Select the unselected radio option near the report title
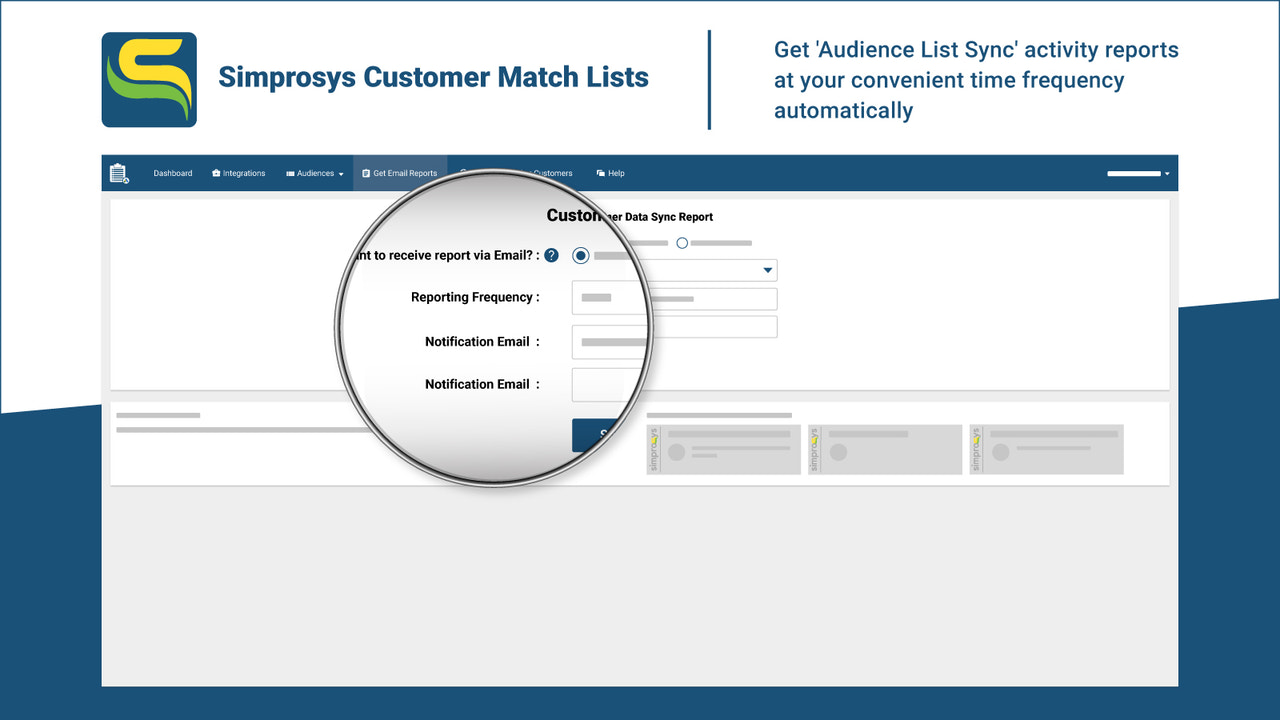 682,242
